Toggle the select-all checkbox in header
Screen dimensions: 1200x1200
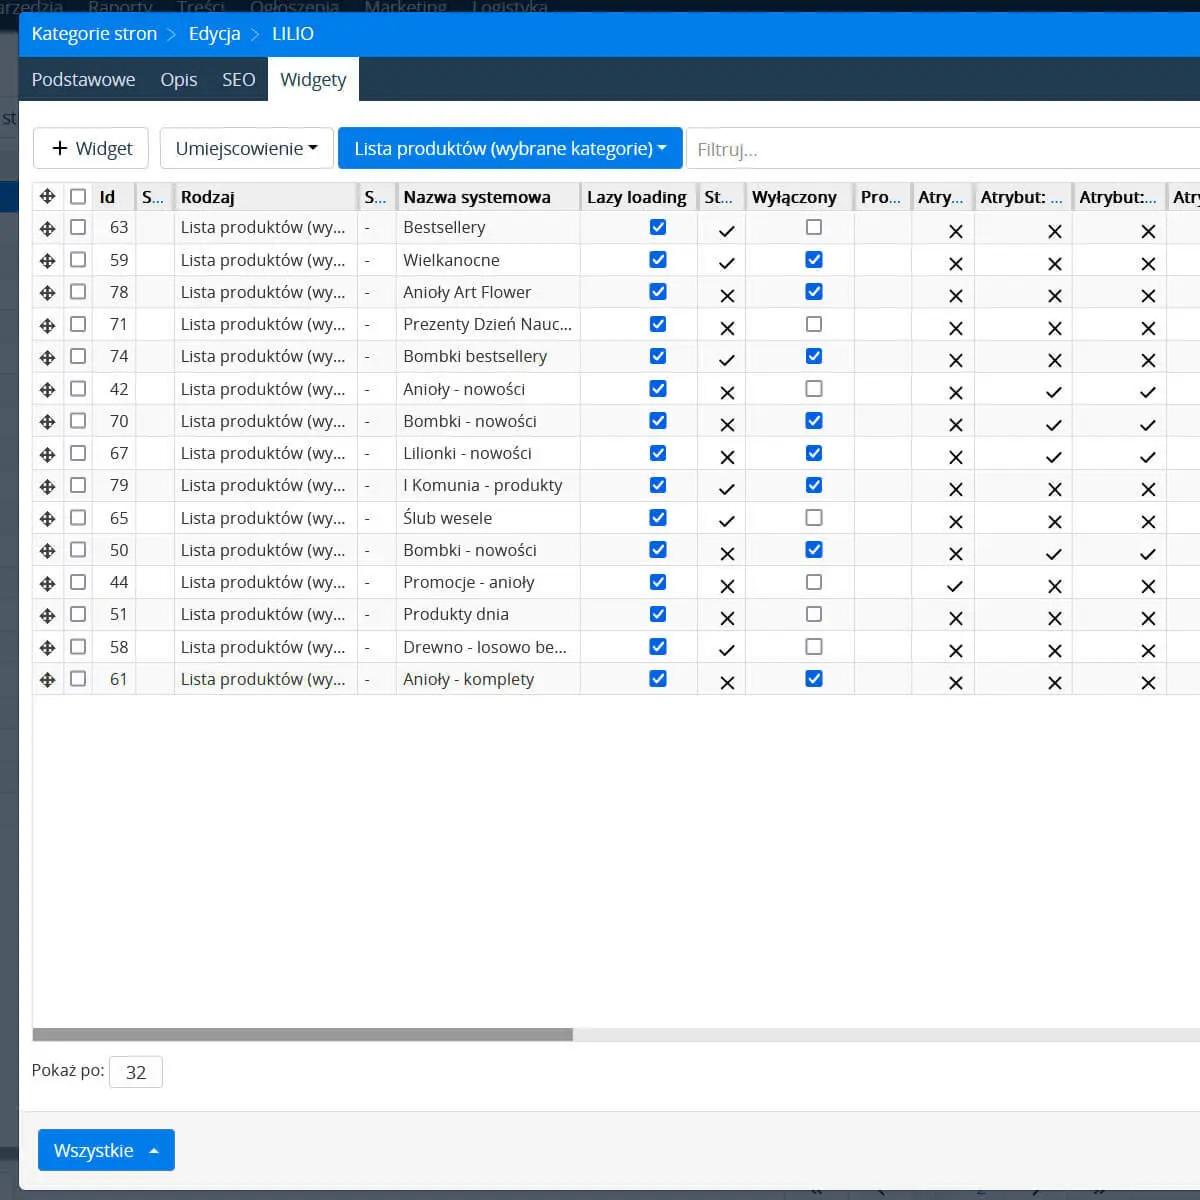pyautogui.click(x=78, y=197)
